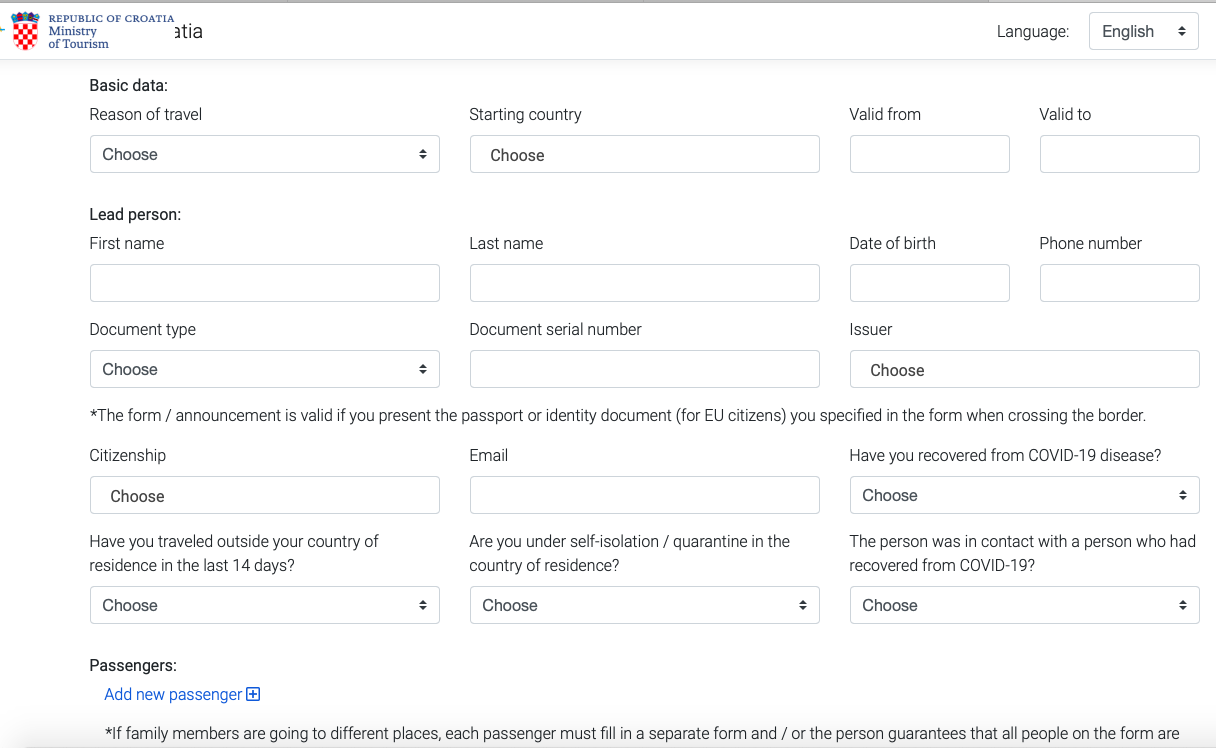Click the Valid to date field
This screenshot has width=1216, height=748.
pos(1119,154)
